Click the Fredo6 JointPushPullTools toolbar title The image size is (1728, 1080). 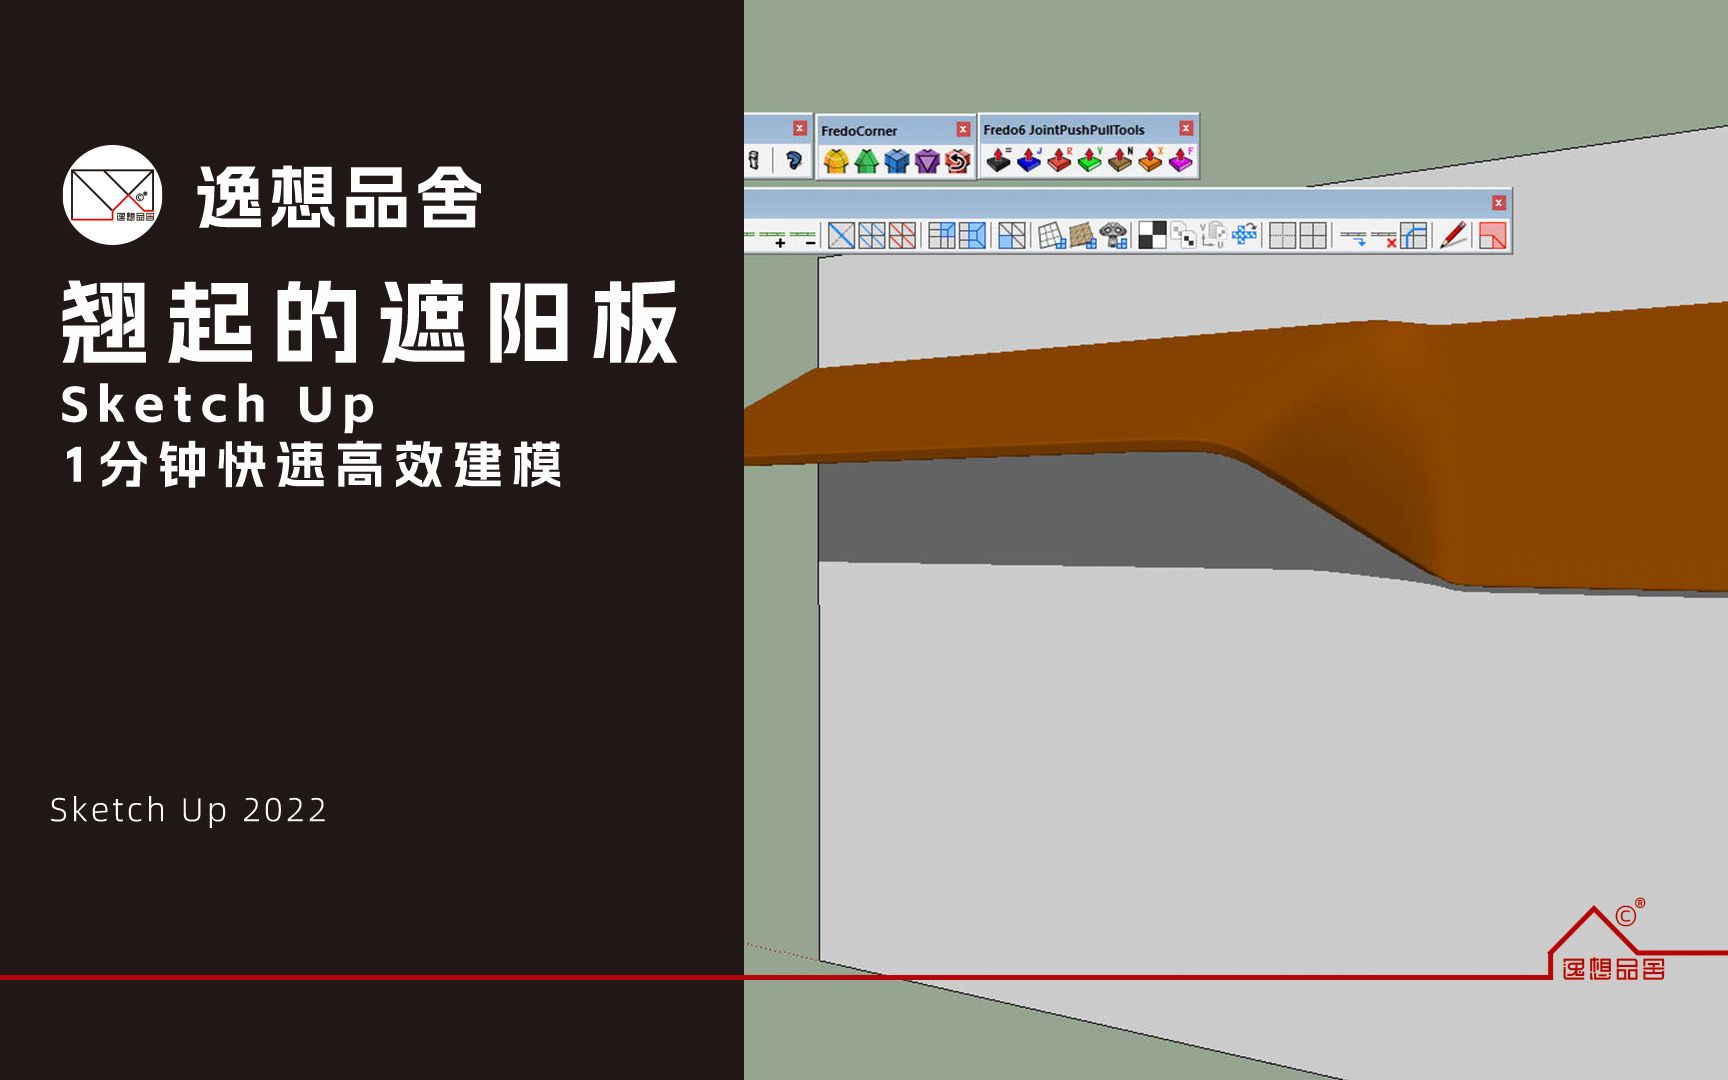[x=1064, y=130]
